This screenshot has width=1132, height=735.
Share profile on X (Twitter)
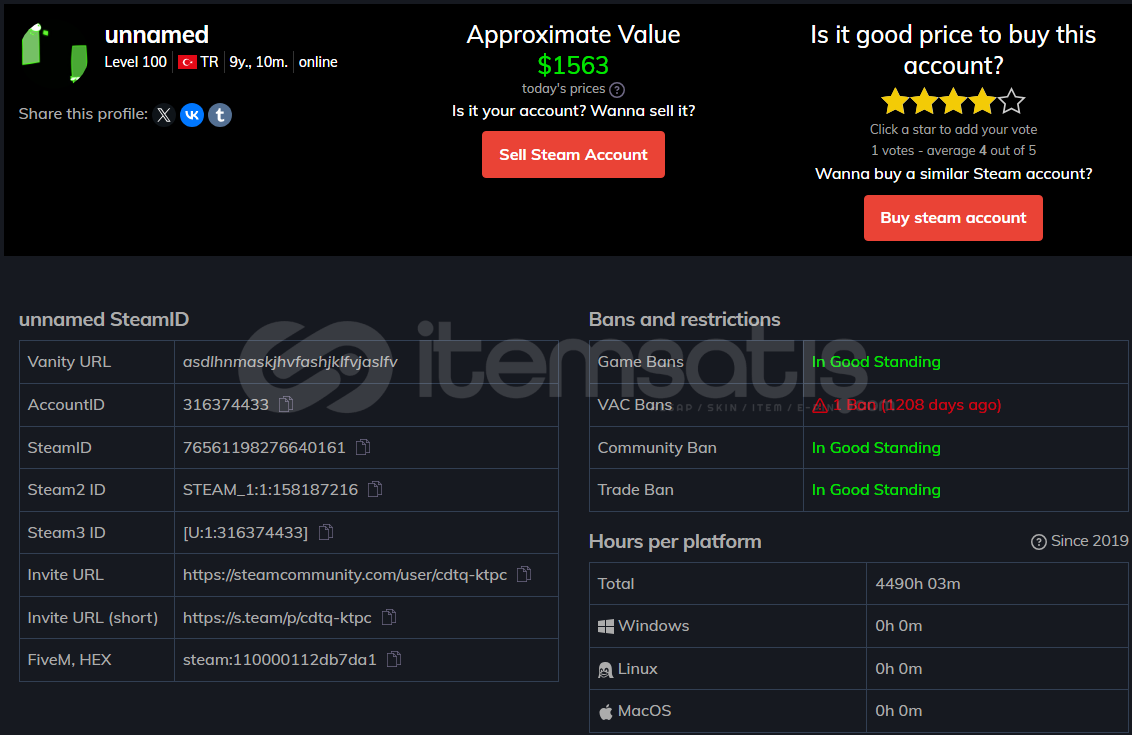(164, 115)
